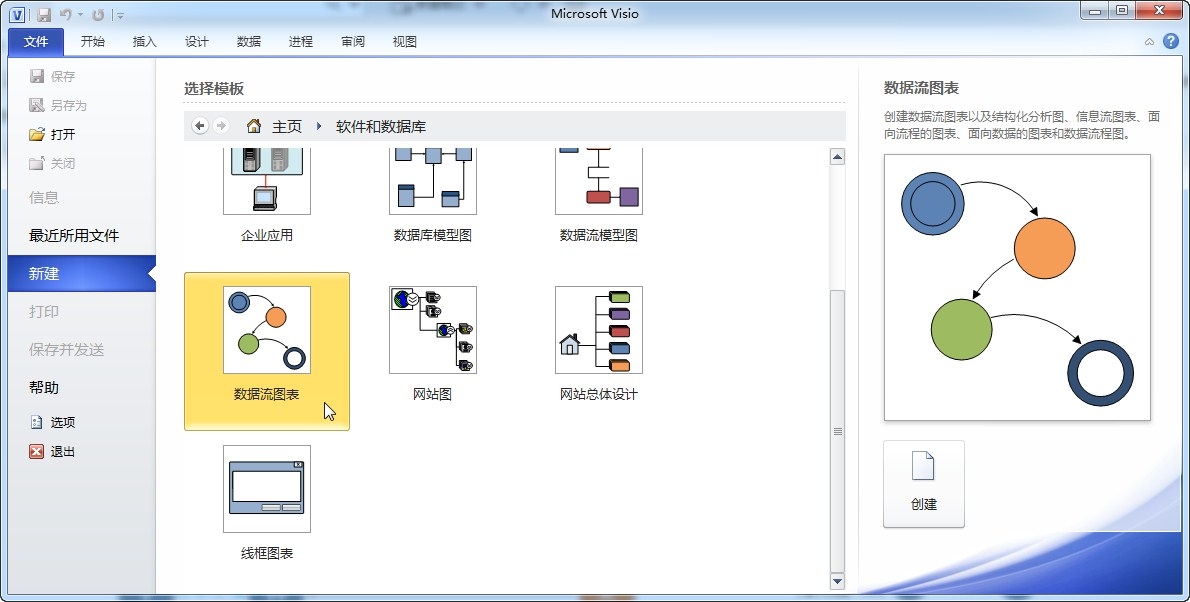Image resolution: width=1190 pixels, height=602 pixels.
Task: Click 退出 to exit Visio
Action: pyautogui.click(x=62, y=451)
